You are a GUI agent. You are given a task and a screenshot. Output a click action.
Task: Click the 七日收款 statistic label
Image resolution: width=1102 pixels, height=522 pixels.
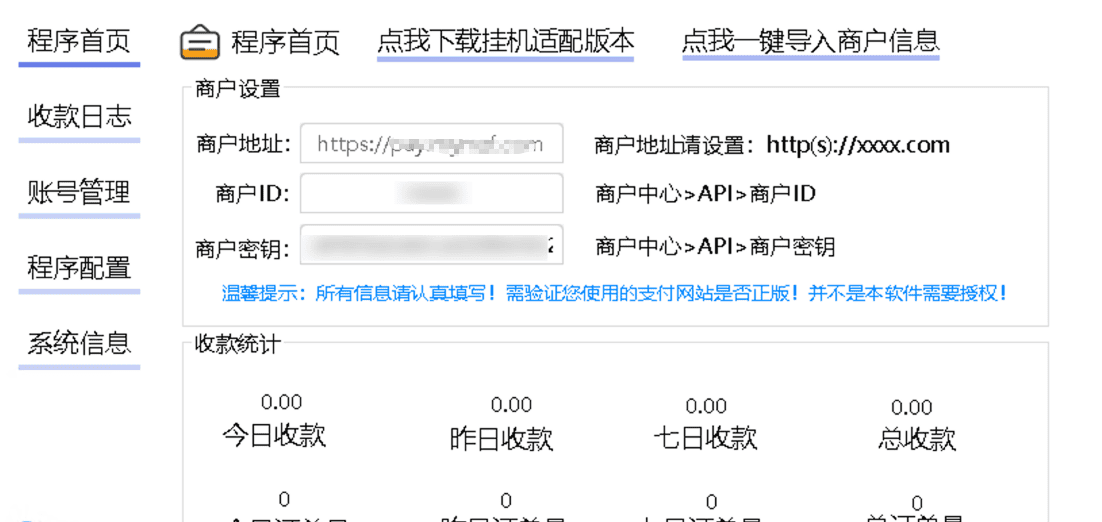pyautogui.click(x=705, y=438)
